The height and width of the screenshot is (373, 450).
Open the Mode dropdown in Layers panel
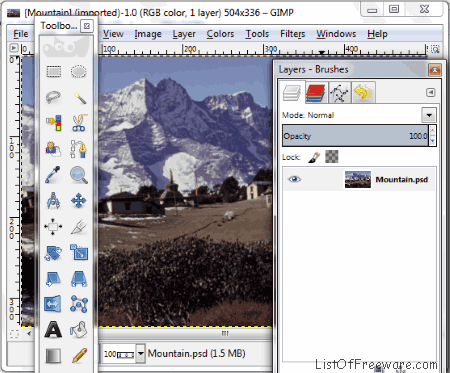coord(429,115)
